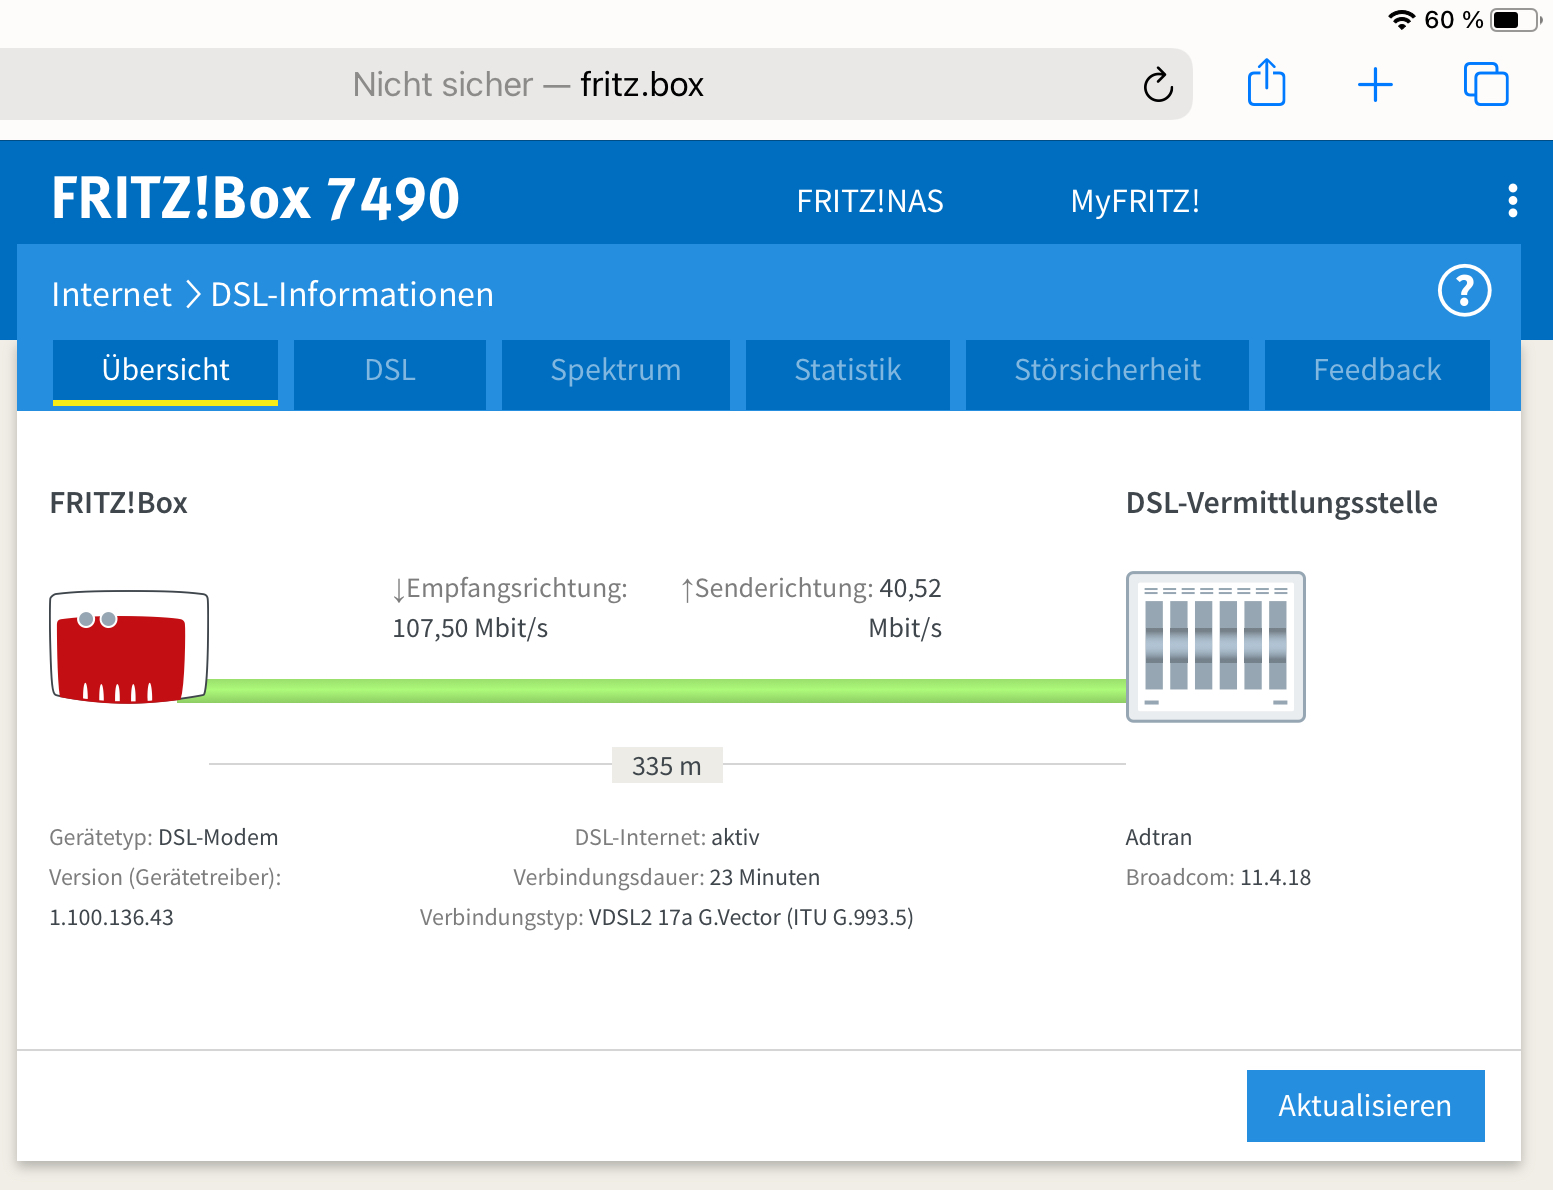The image size is (1553, 1190).
Task: Switch to the Statistik tab
Action: point(848,374)
